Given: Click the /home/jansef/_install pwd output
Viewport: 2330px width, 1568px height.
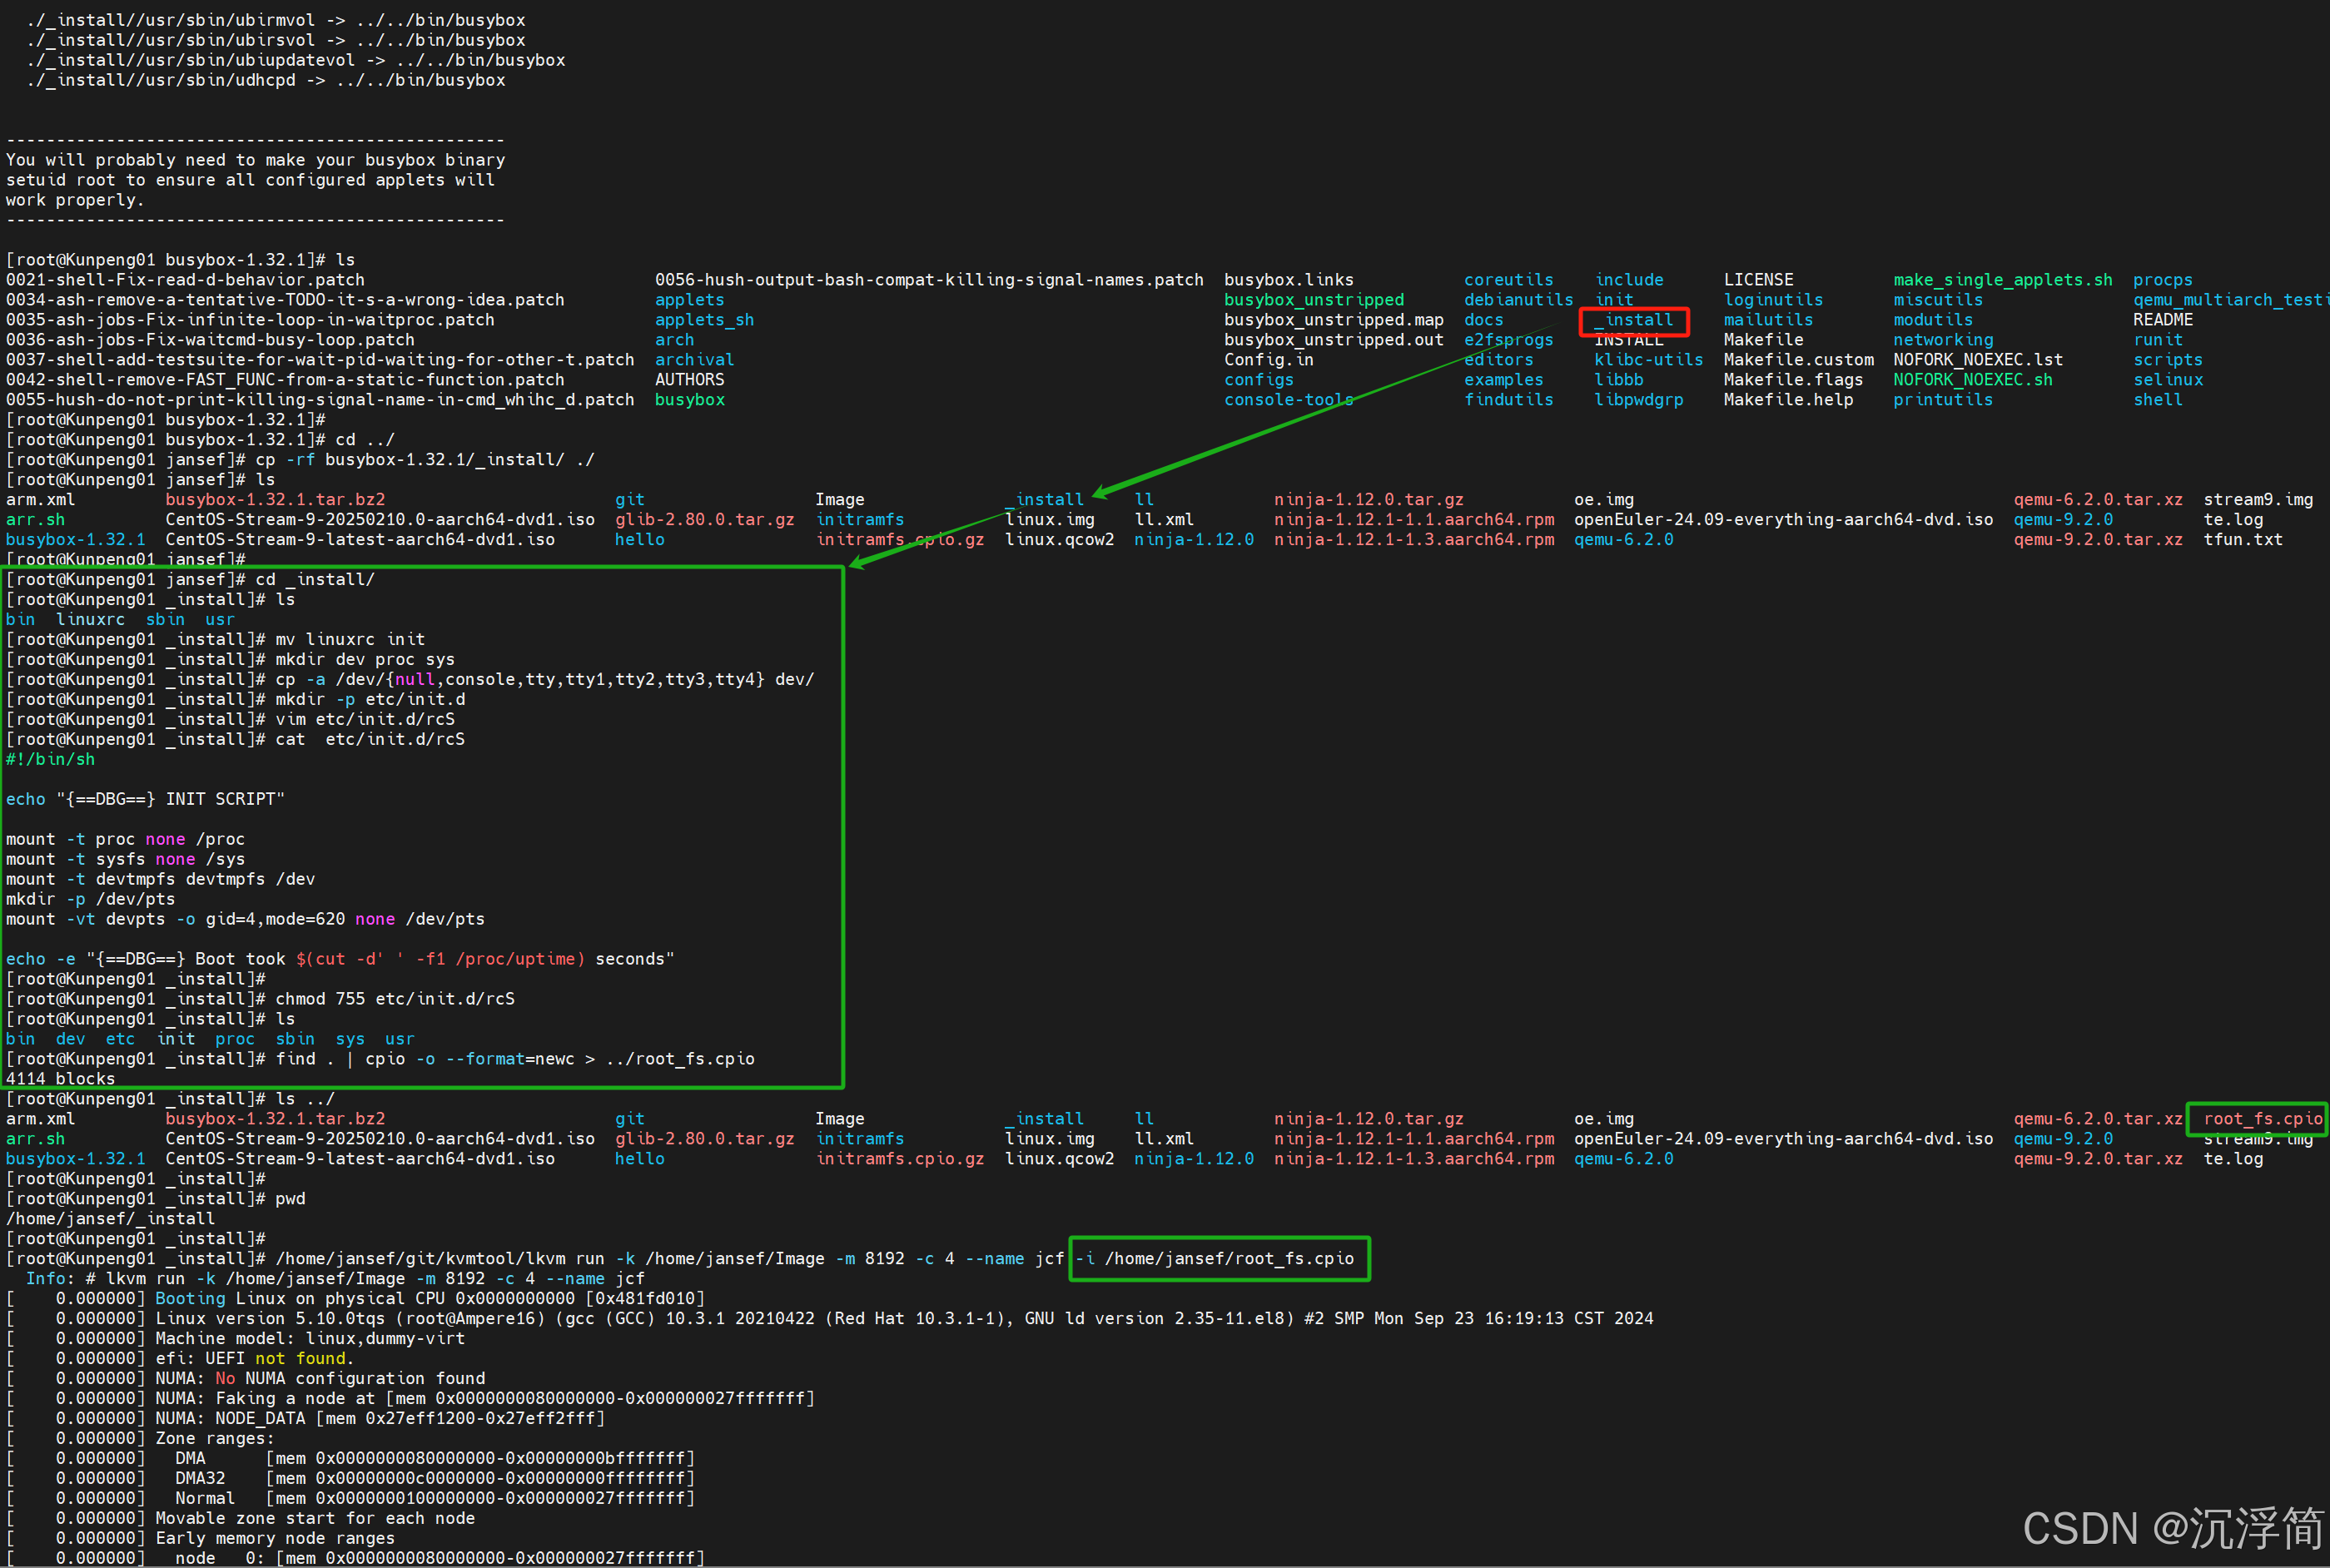Looking at the screenshot, I should [110, 1218].
